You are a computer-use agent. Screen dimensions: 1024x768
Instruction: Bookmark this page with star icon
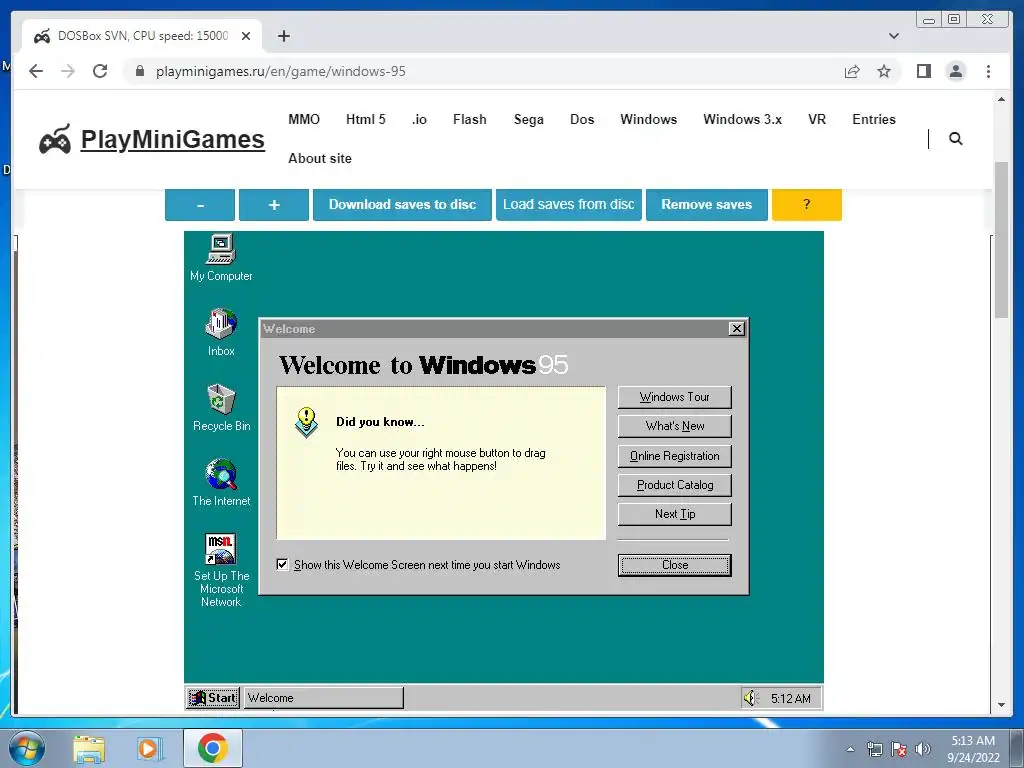884,71
